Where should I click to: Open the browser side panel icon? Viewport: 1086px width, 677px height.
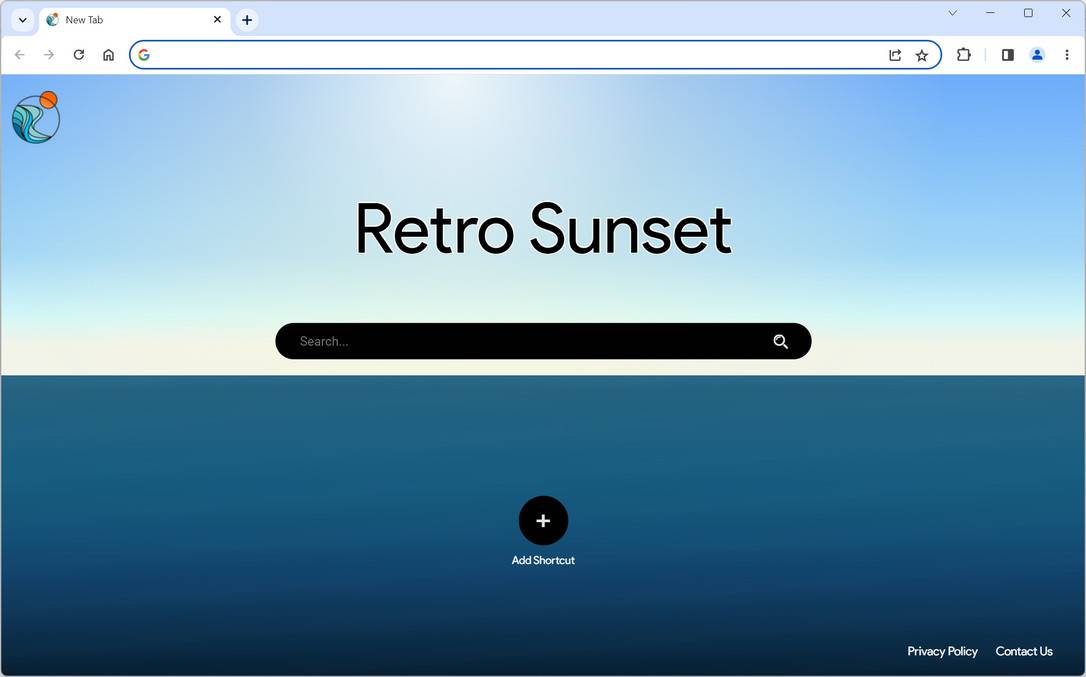pos(1008,55)
